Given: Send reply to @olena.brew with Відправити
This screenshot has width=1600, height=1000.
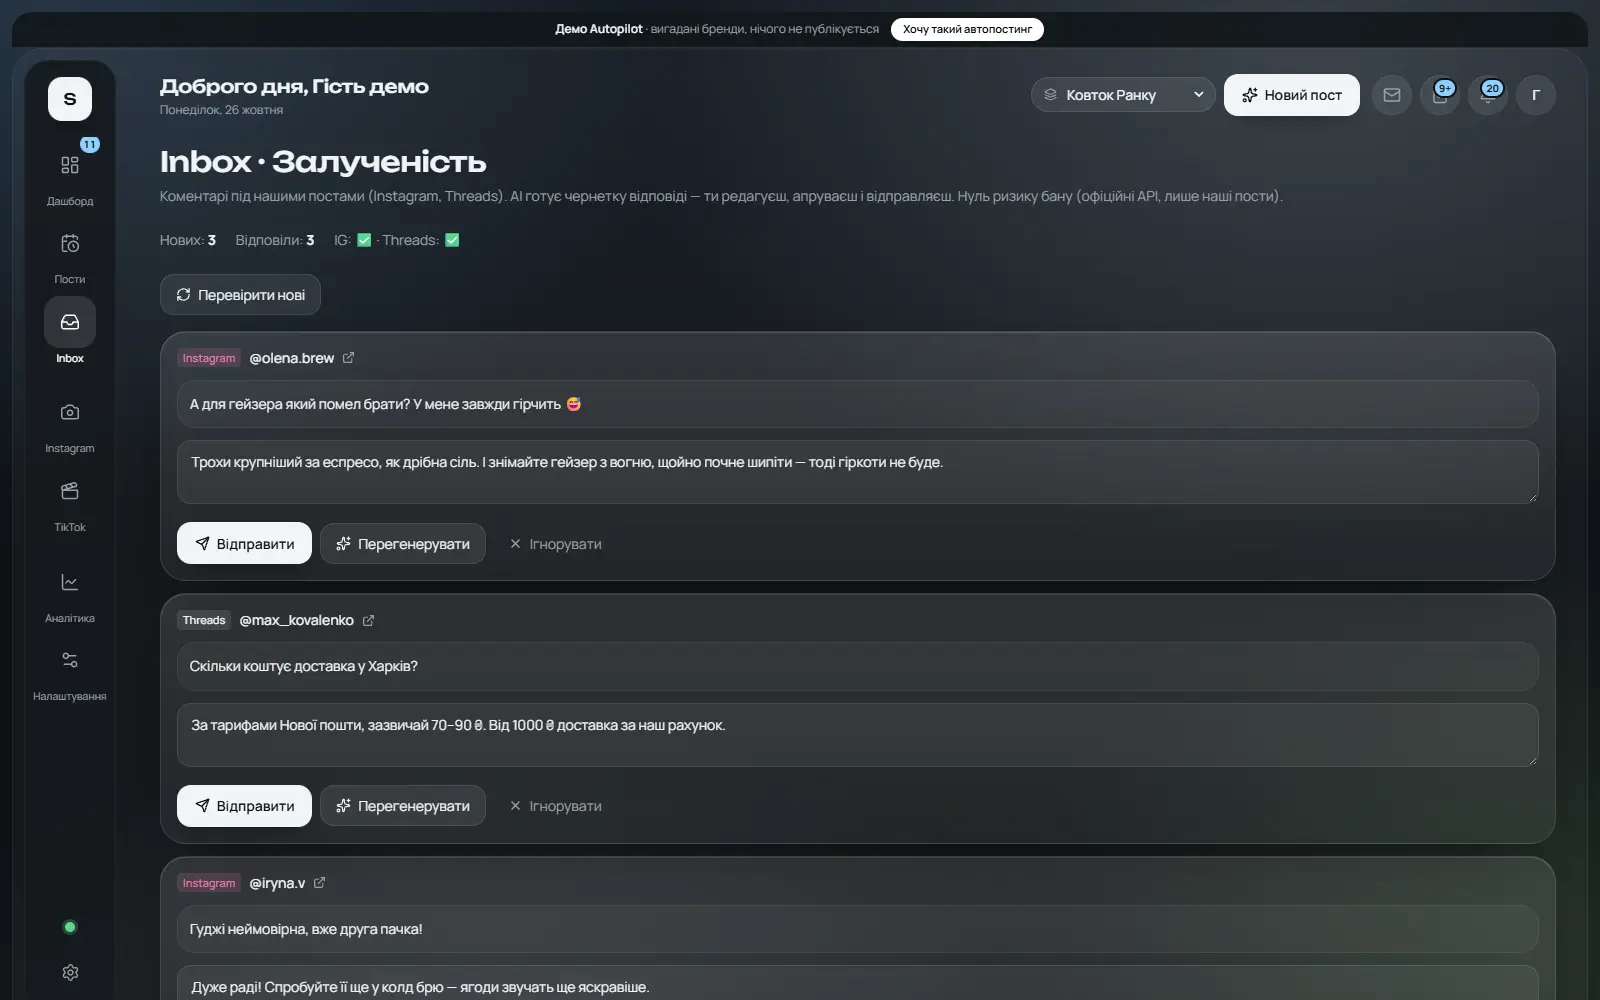Looking at the screenshot, I should [x=244, y=543].
